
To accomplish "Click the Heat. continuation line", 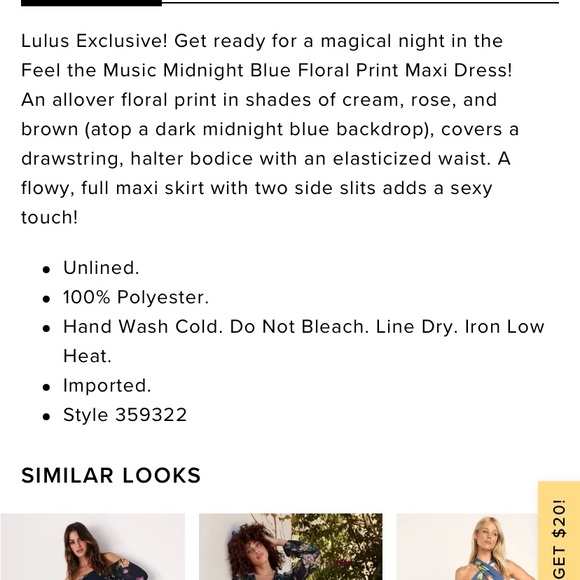I will [x=87, y=356].
